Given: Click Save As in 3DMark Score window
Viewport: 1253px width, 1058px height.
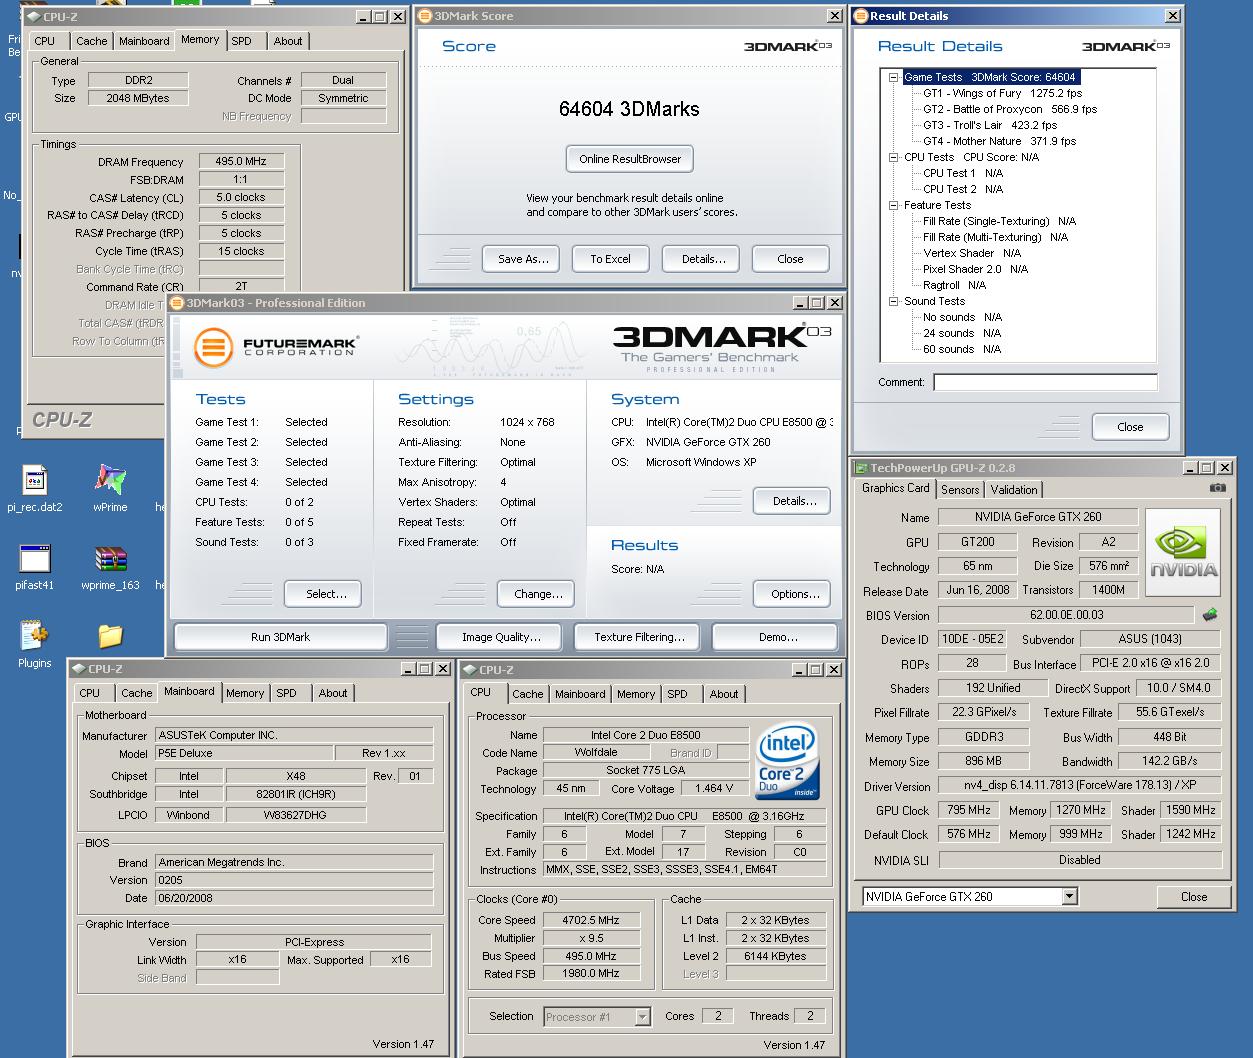Looking at the screenshot, I should click(x=523, y=259).
